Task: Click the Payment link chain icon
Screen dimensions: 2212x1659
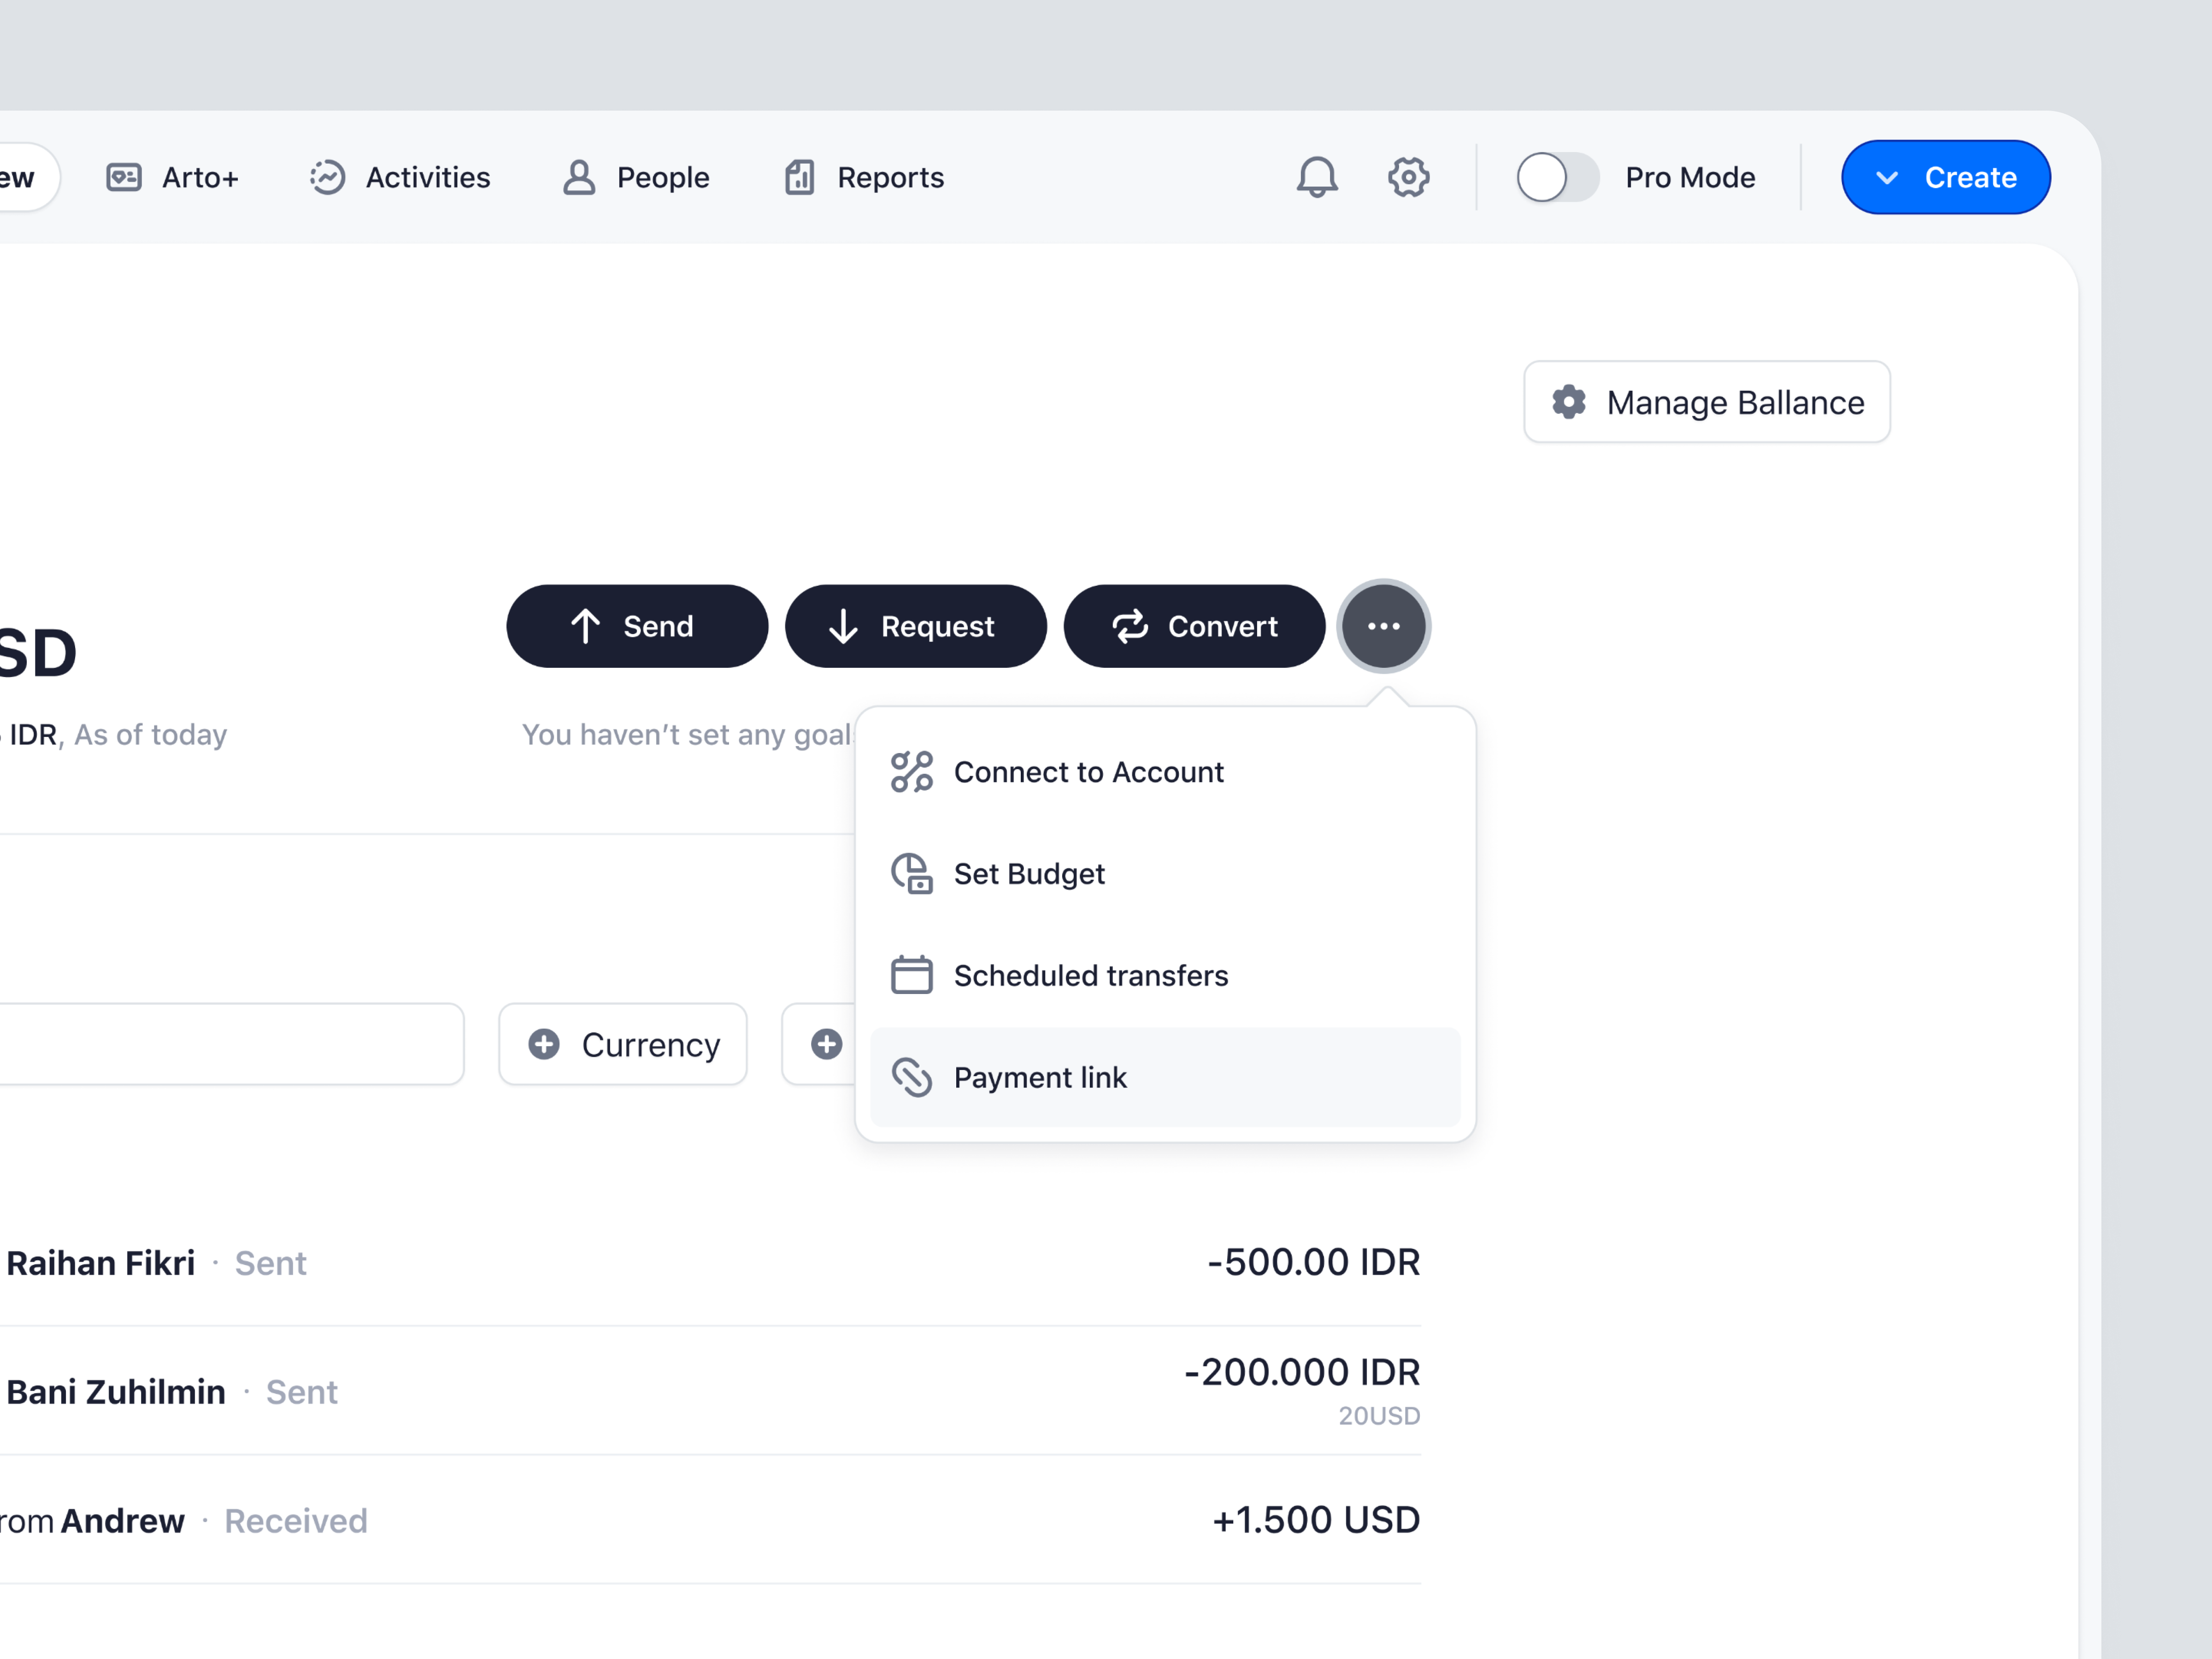Action: coord(911,1077)
